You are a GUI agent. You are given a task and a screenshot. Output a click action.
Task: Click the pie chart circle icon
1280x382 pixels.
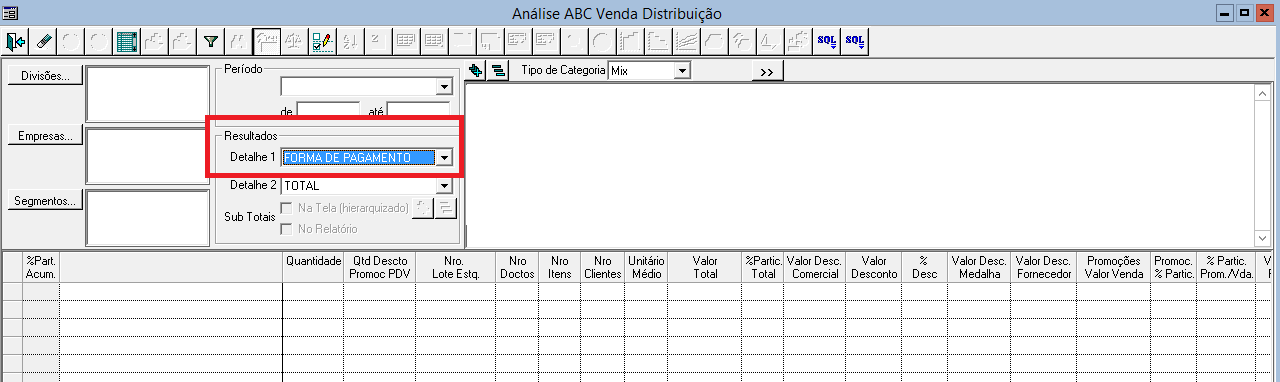coord(601,41)
